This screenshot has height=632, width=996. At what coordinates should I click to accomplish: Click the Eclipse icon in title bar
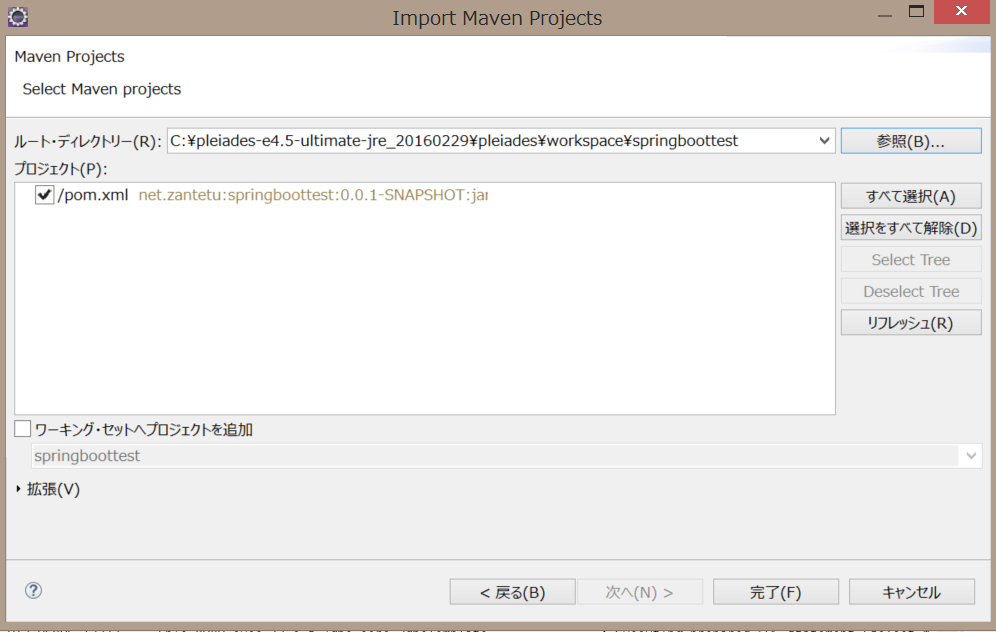click(17, 17)
